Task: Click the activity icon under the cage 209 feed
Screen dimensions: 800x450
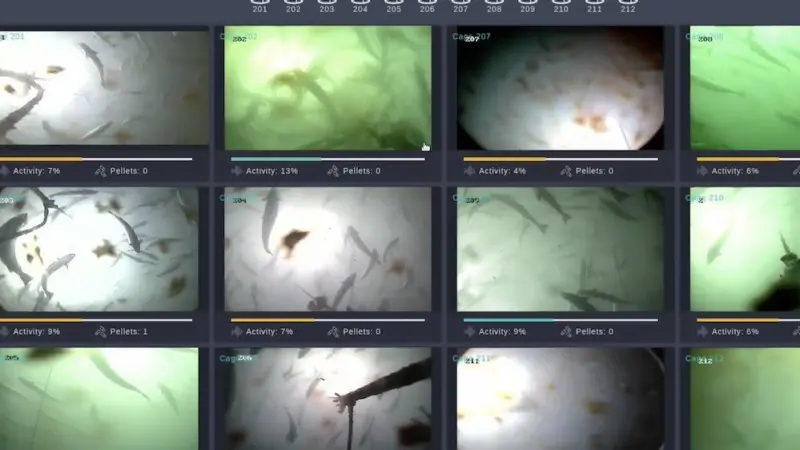Action: 469,332
